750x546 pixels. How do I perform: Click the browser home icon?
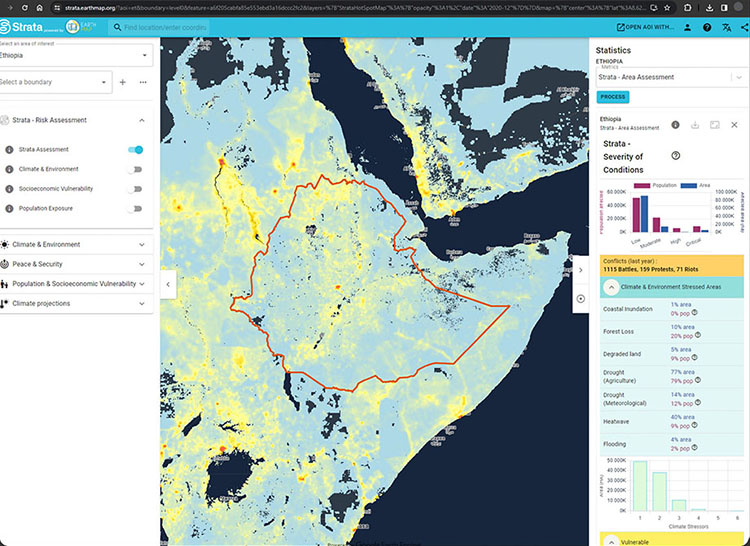(x=40, y=8)
